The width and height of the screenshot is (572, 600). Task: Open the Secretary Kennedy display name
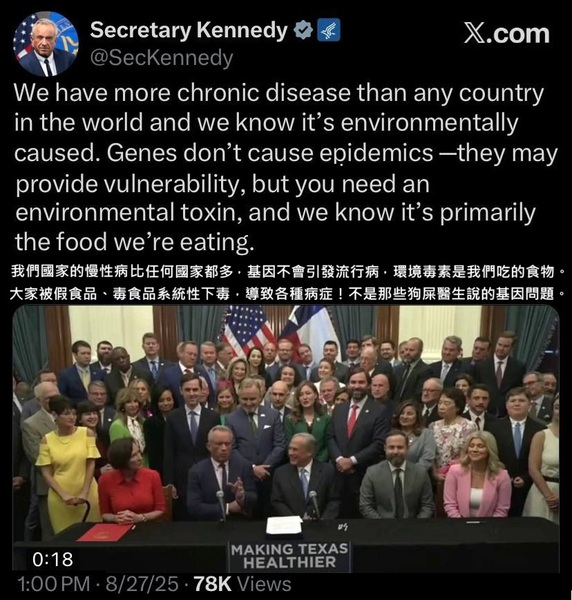(189, 30)
